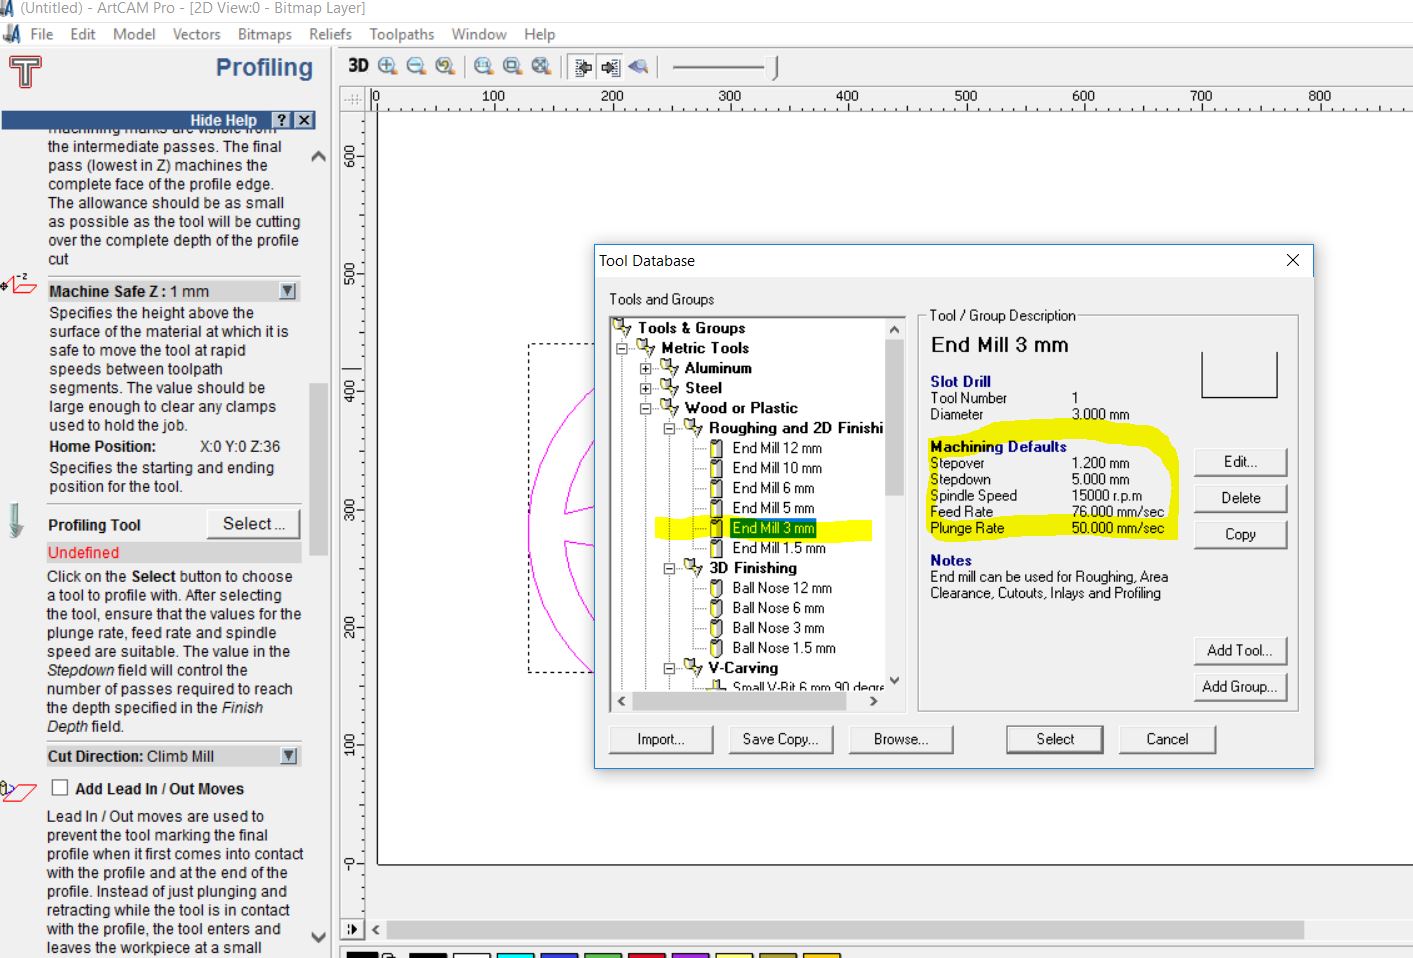
Task: Click the Zoom 1:1 icon
Action: (484, 66)
